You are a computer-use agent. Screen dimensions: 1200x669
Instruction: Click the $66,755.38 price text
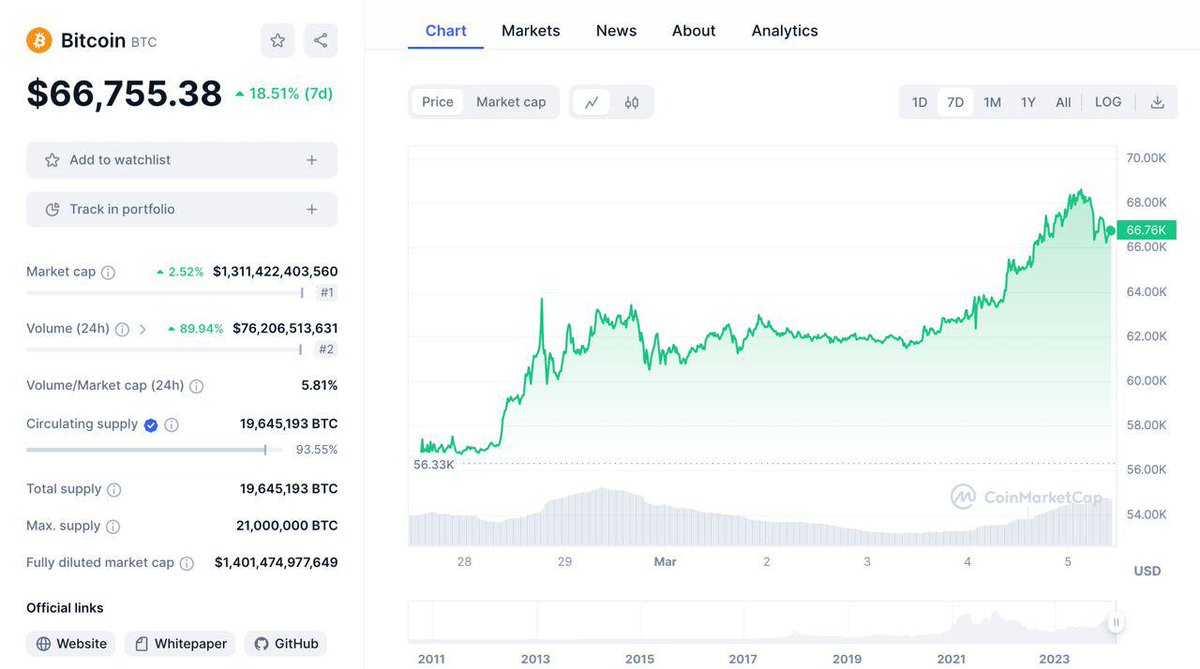(124, 93)
